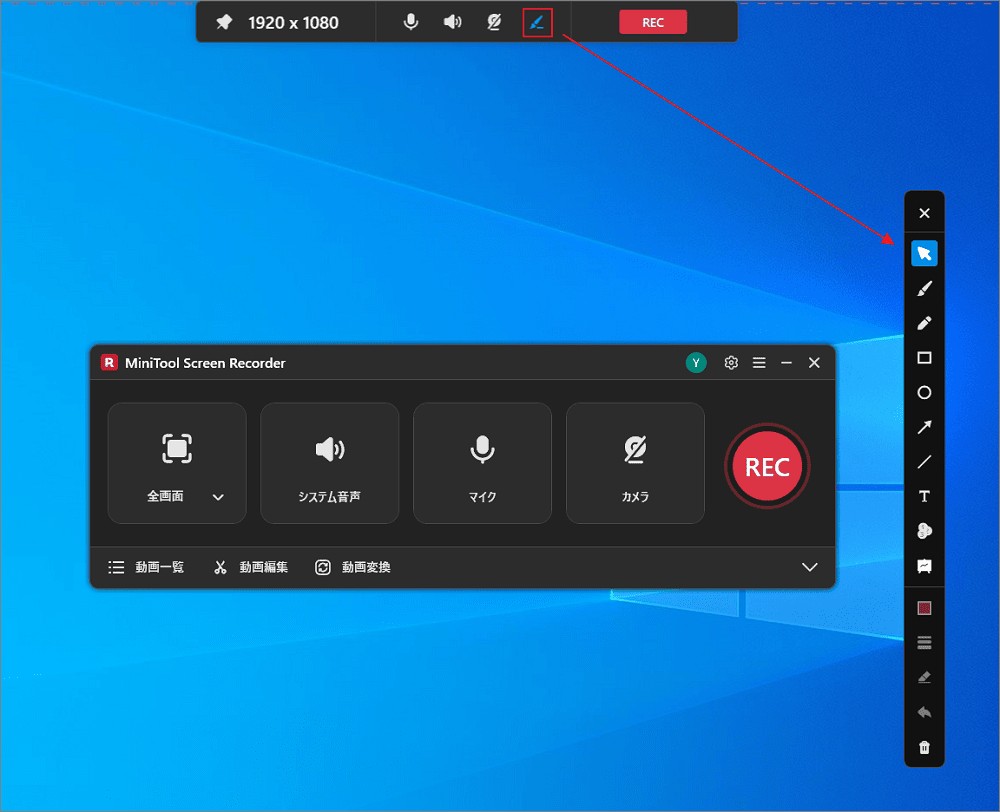Toggle system speaker in the top recording bar

tap(452, 22)
